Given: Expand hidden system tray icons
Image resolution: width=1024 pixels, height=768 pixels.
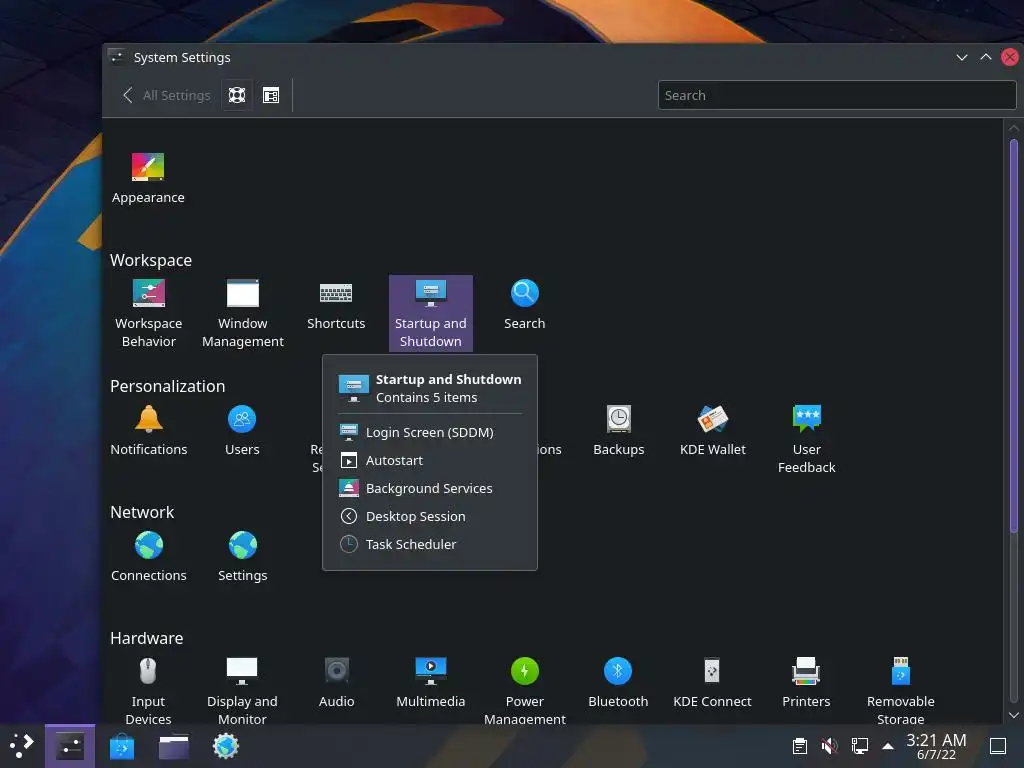Looking at the screenshot, I should tap(888, 746).
